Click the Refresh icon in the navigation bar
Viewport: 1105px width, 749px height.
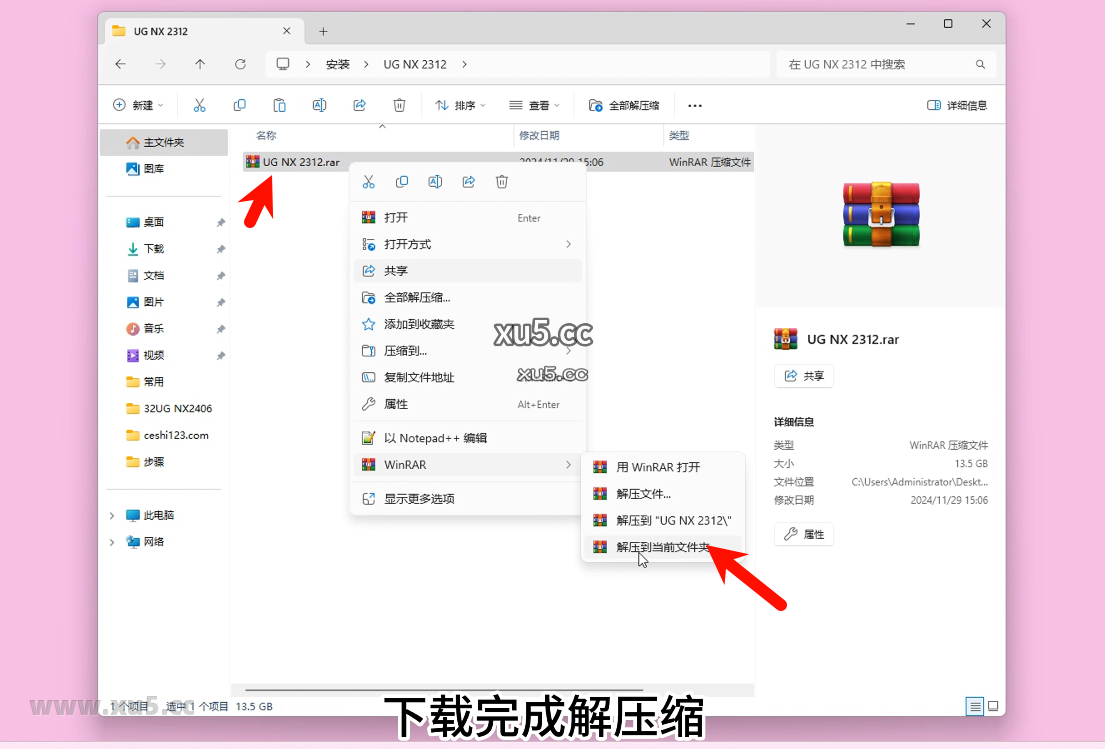coord(240,63)
